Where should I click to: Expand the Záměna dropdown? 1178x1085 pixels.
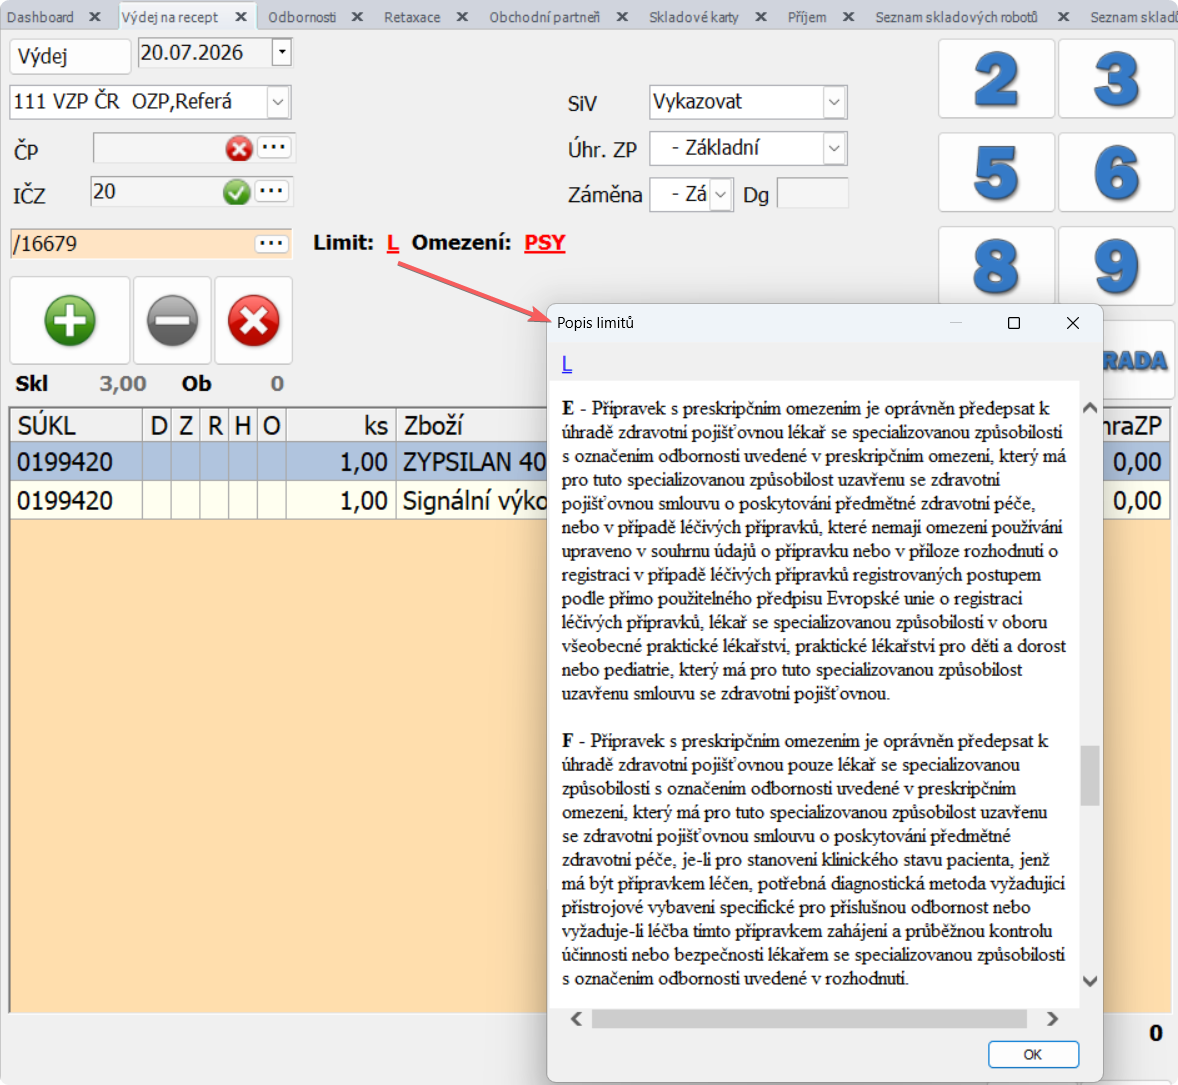click(x=720, y=195)
